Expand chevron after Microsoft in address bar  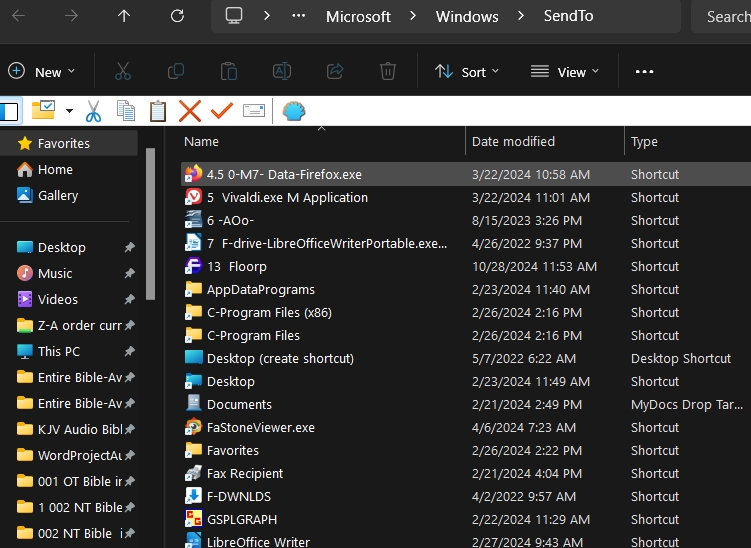(x=413, y=16)
